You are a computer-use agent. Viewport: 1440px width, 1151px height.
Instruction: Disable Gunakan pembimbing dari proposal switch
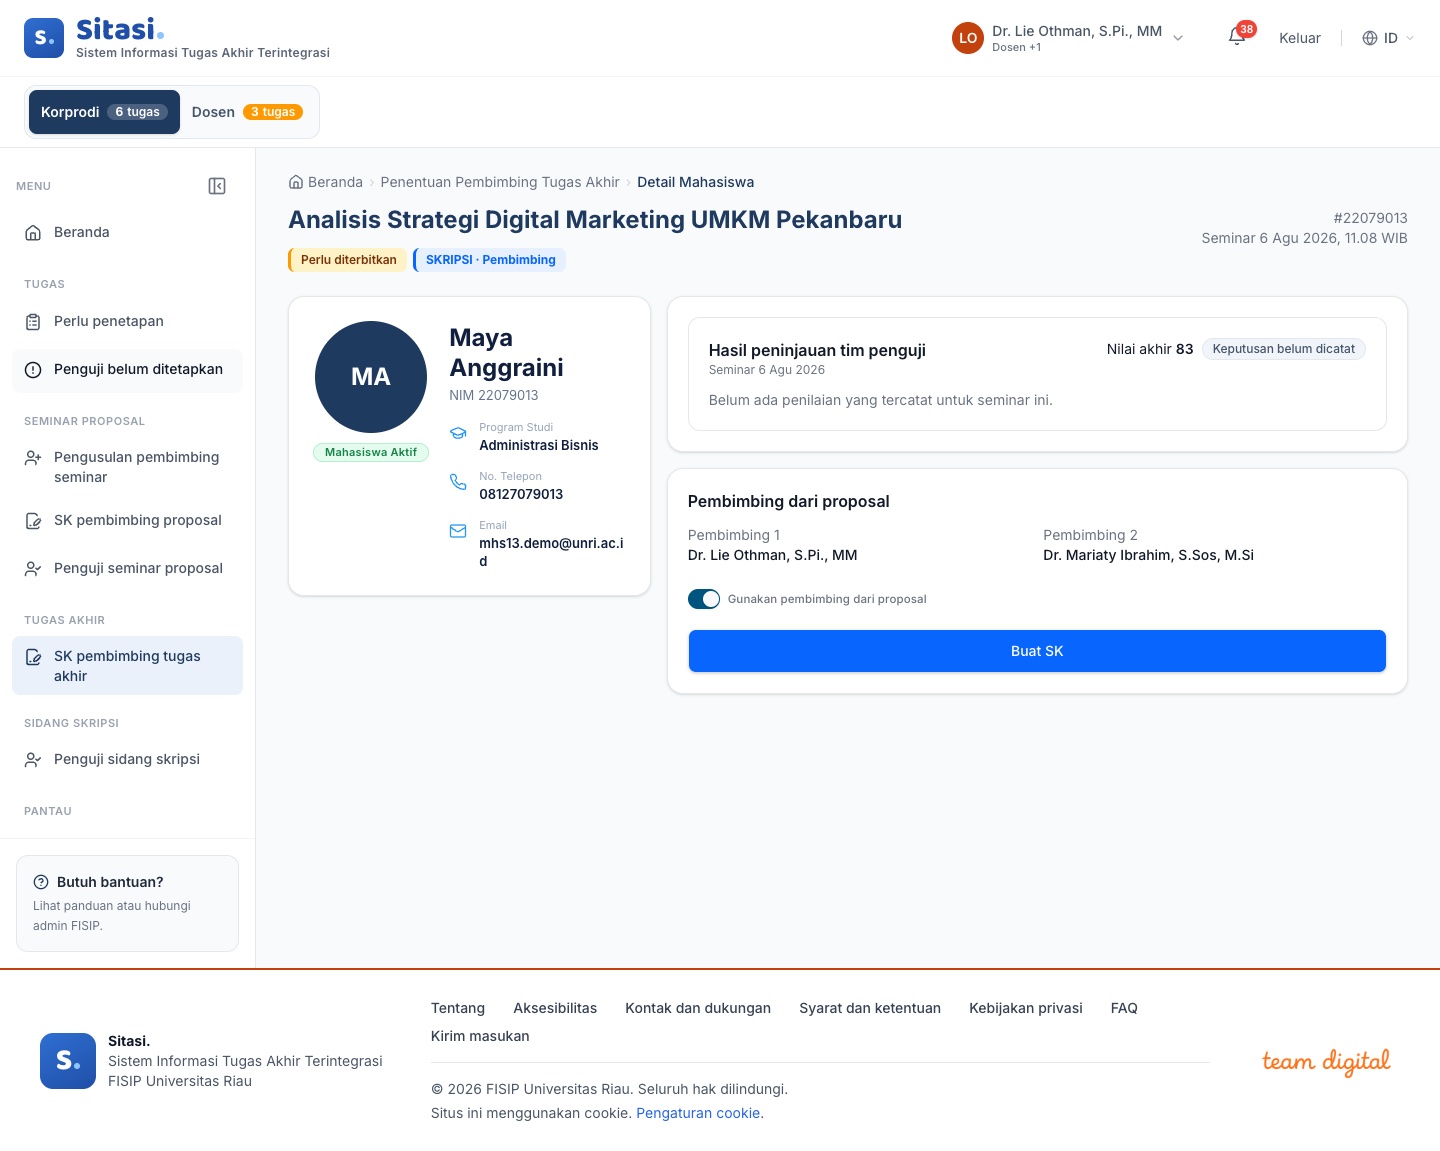pyautogui.click(x=704, y=599)
